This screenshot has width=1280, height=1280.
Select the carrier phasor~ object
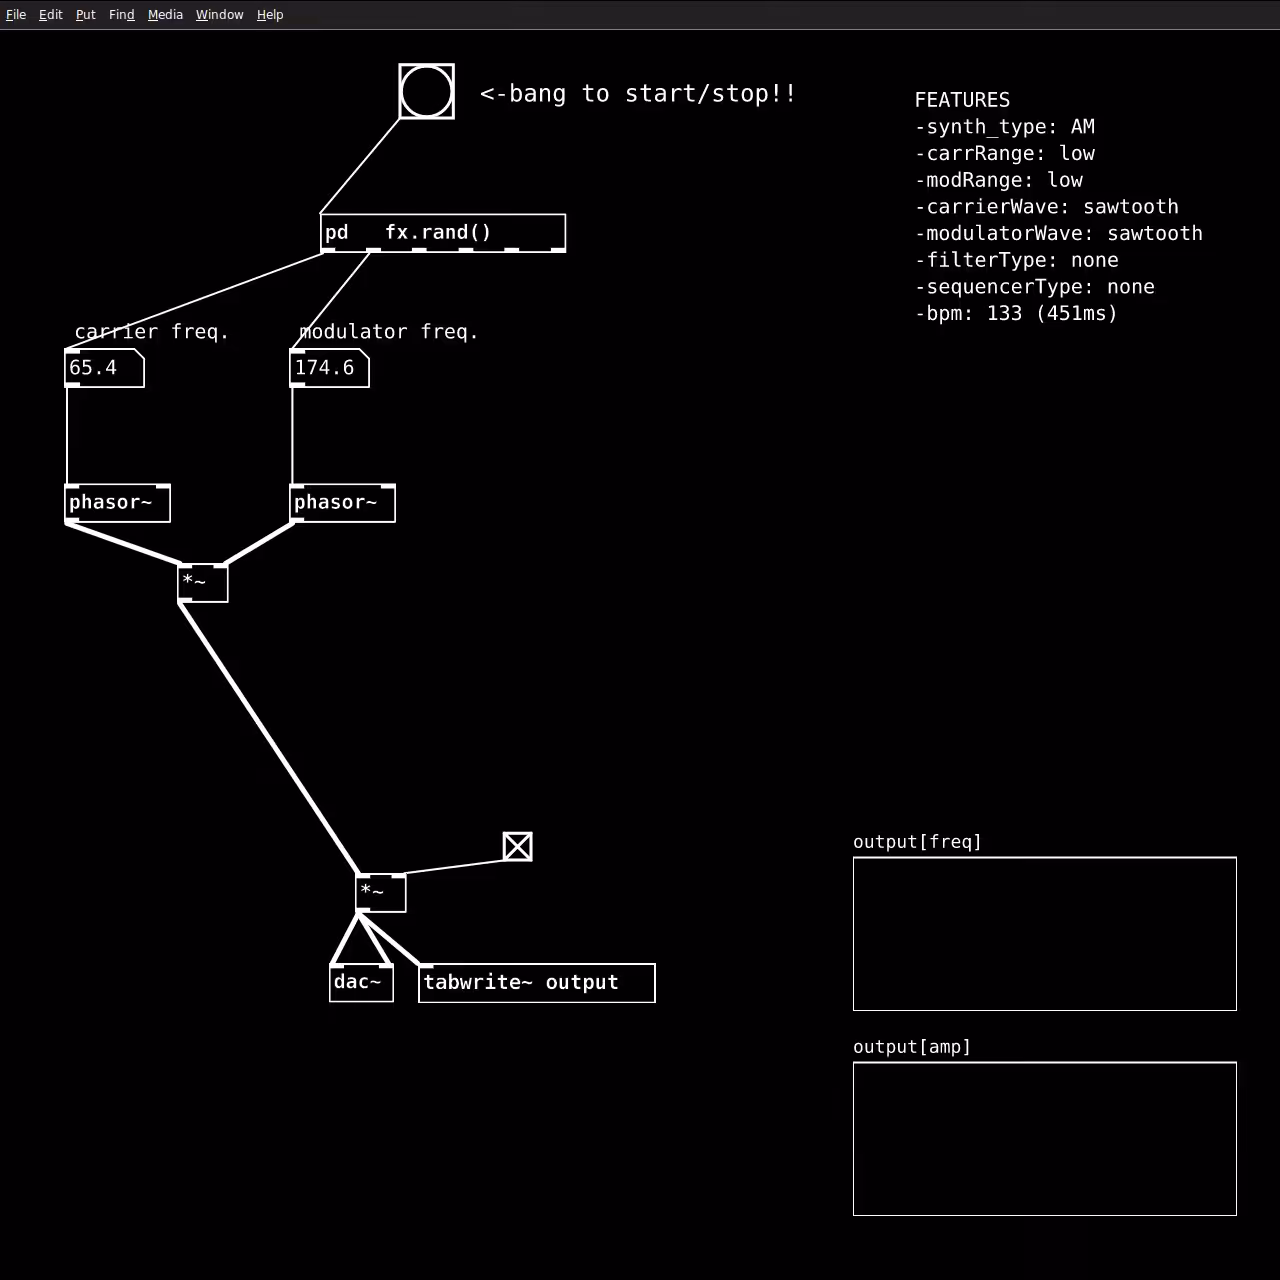(118, 503)
